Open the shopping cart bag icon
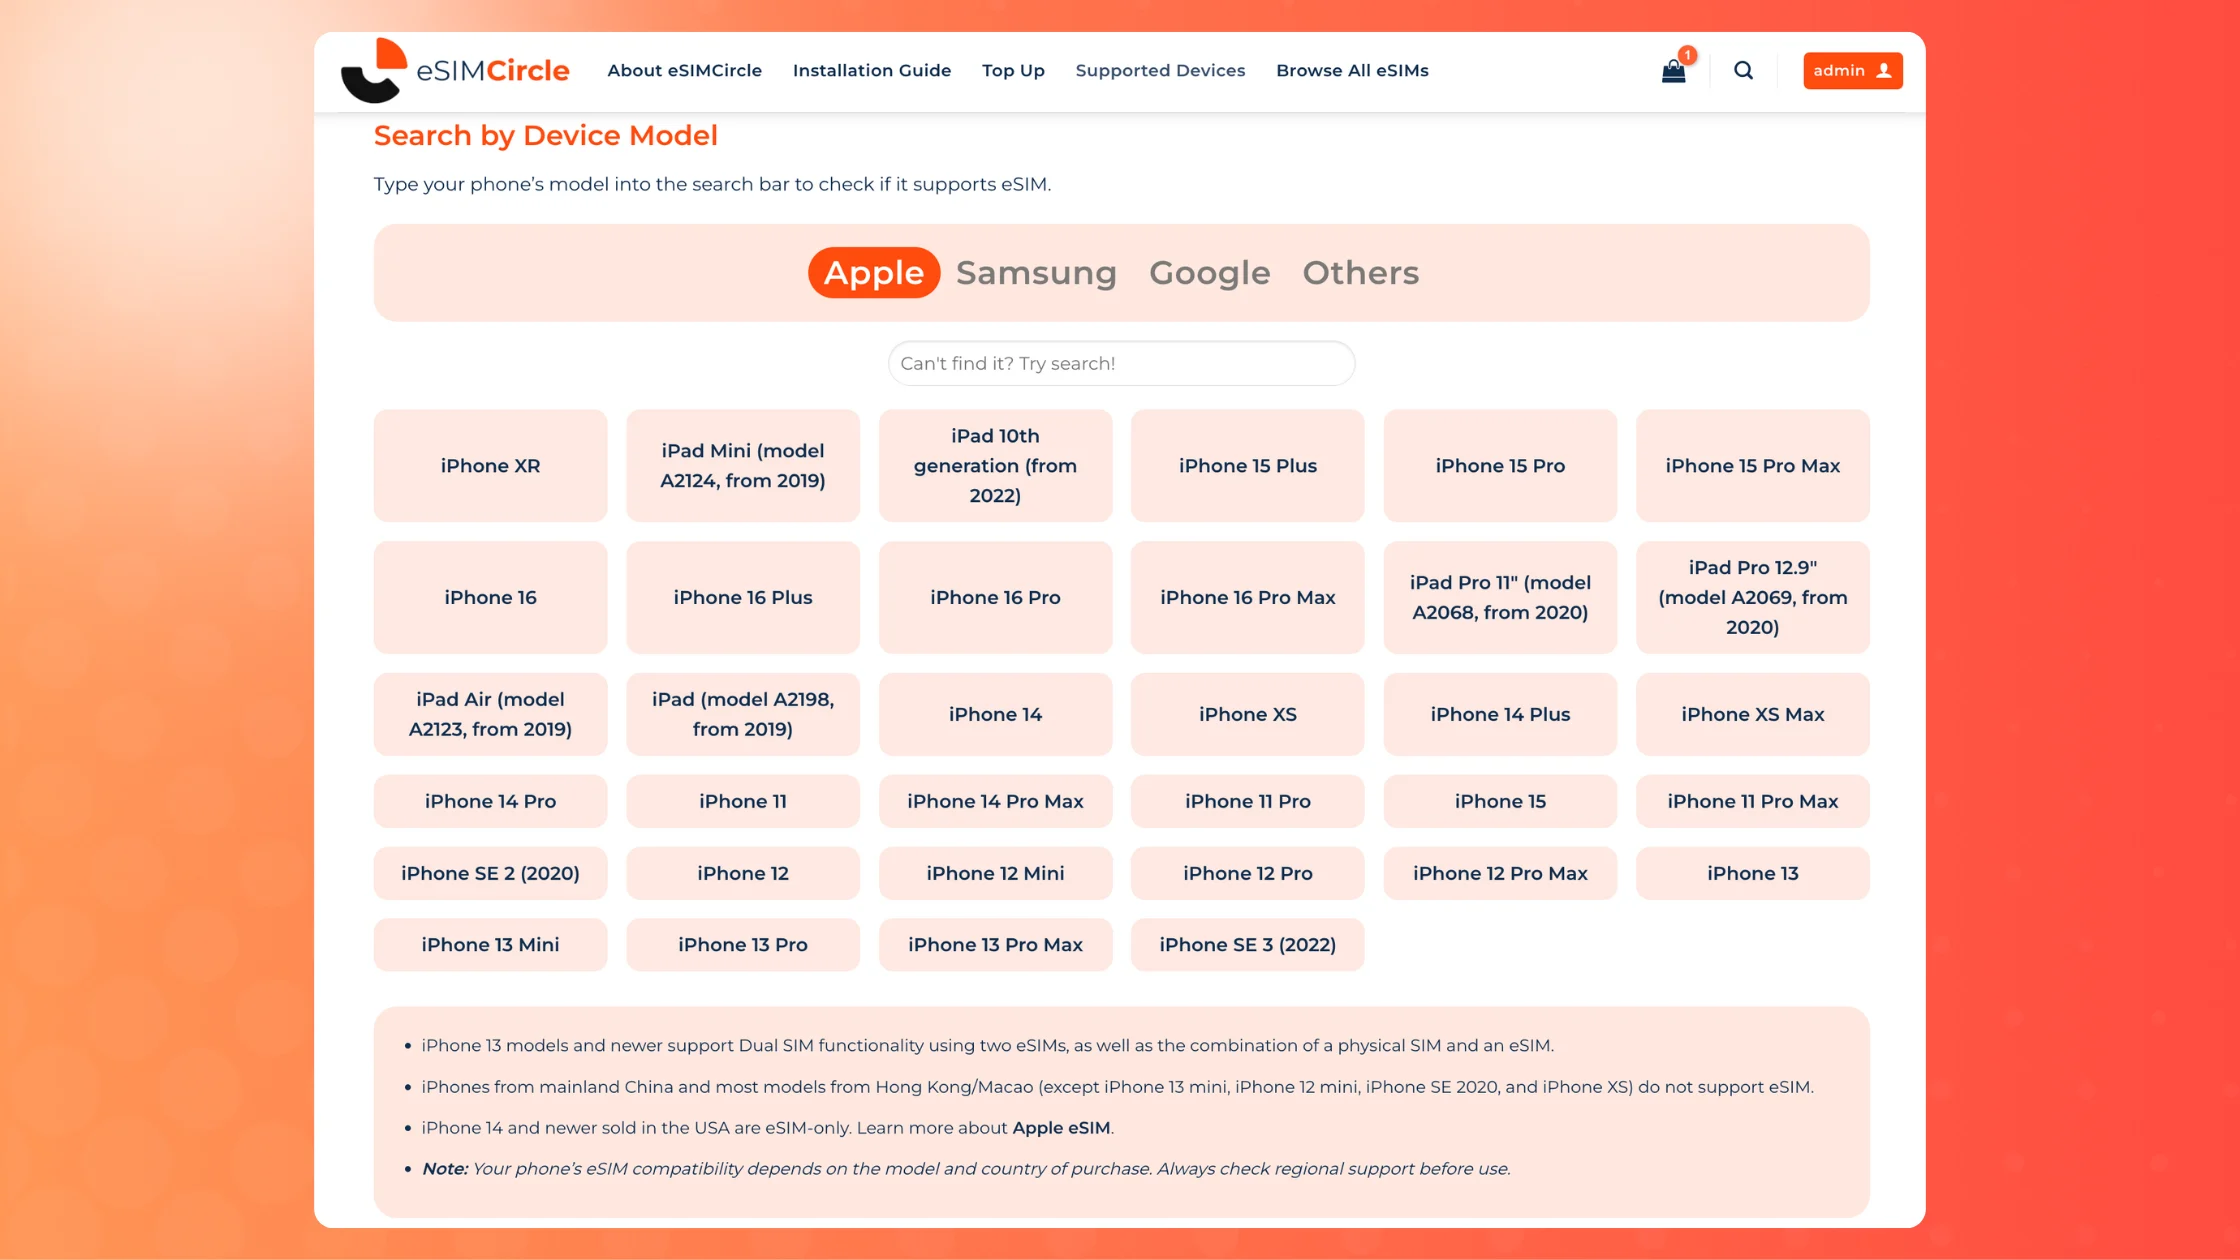The image size is (2240, 1260). (1673, 71)
